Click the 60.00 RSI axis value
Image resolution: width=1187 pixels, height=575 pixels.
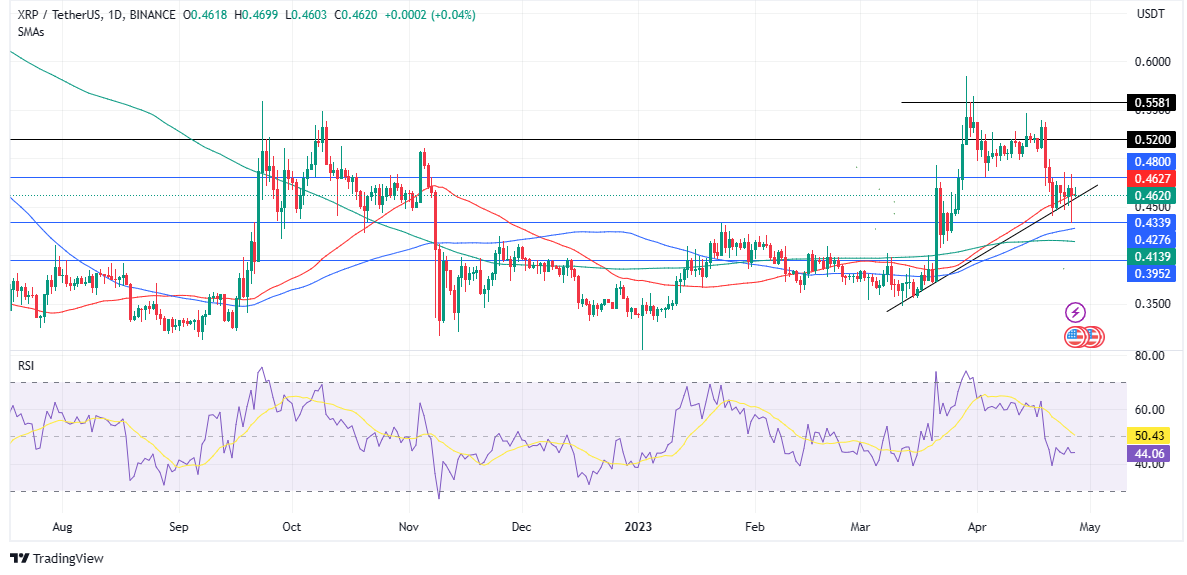click(x=1151, y=410)
